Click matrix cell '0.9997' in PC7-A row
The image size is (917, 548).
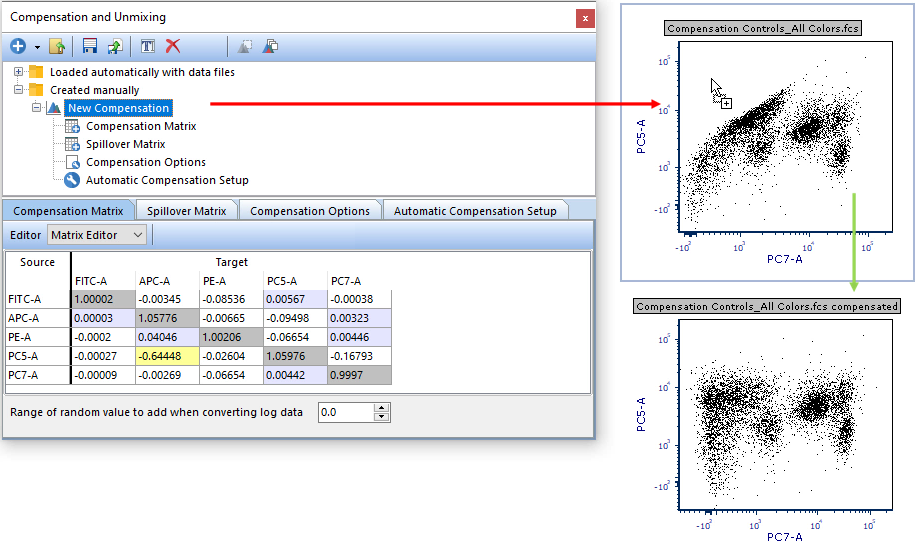[x=359, y=375]
